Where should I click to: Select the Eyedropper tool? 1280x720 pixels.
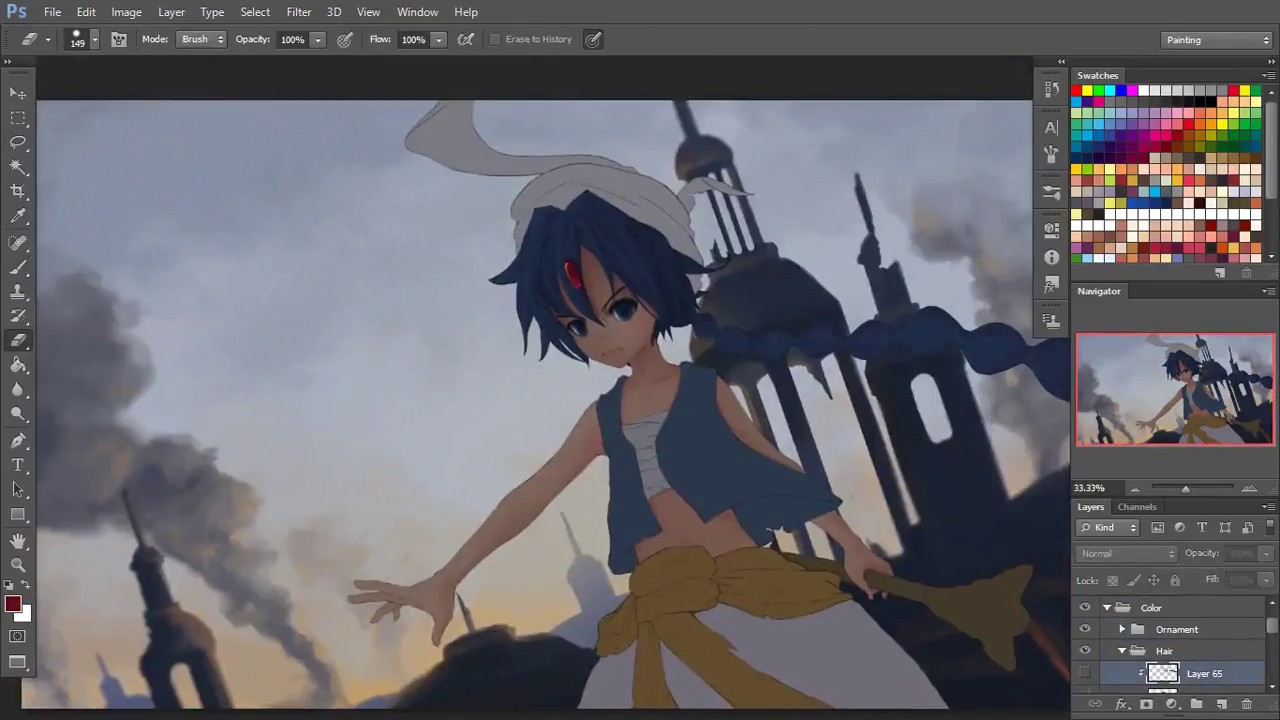pyautogui.click(x=18, y=217)
